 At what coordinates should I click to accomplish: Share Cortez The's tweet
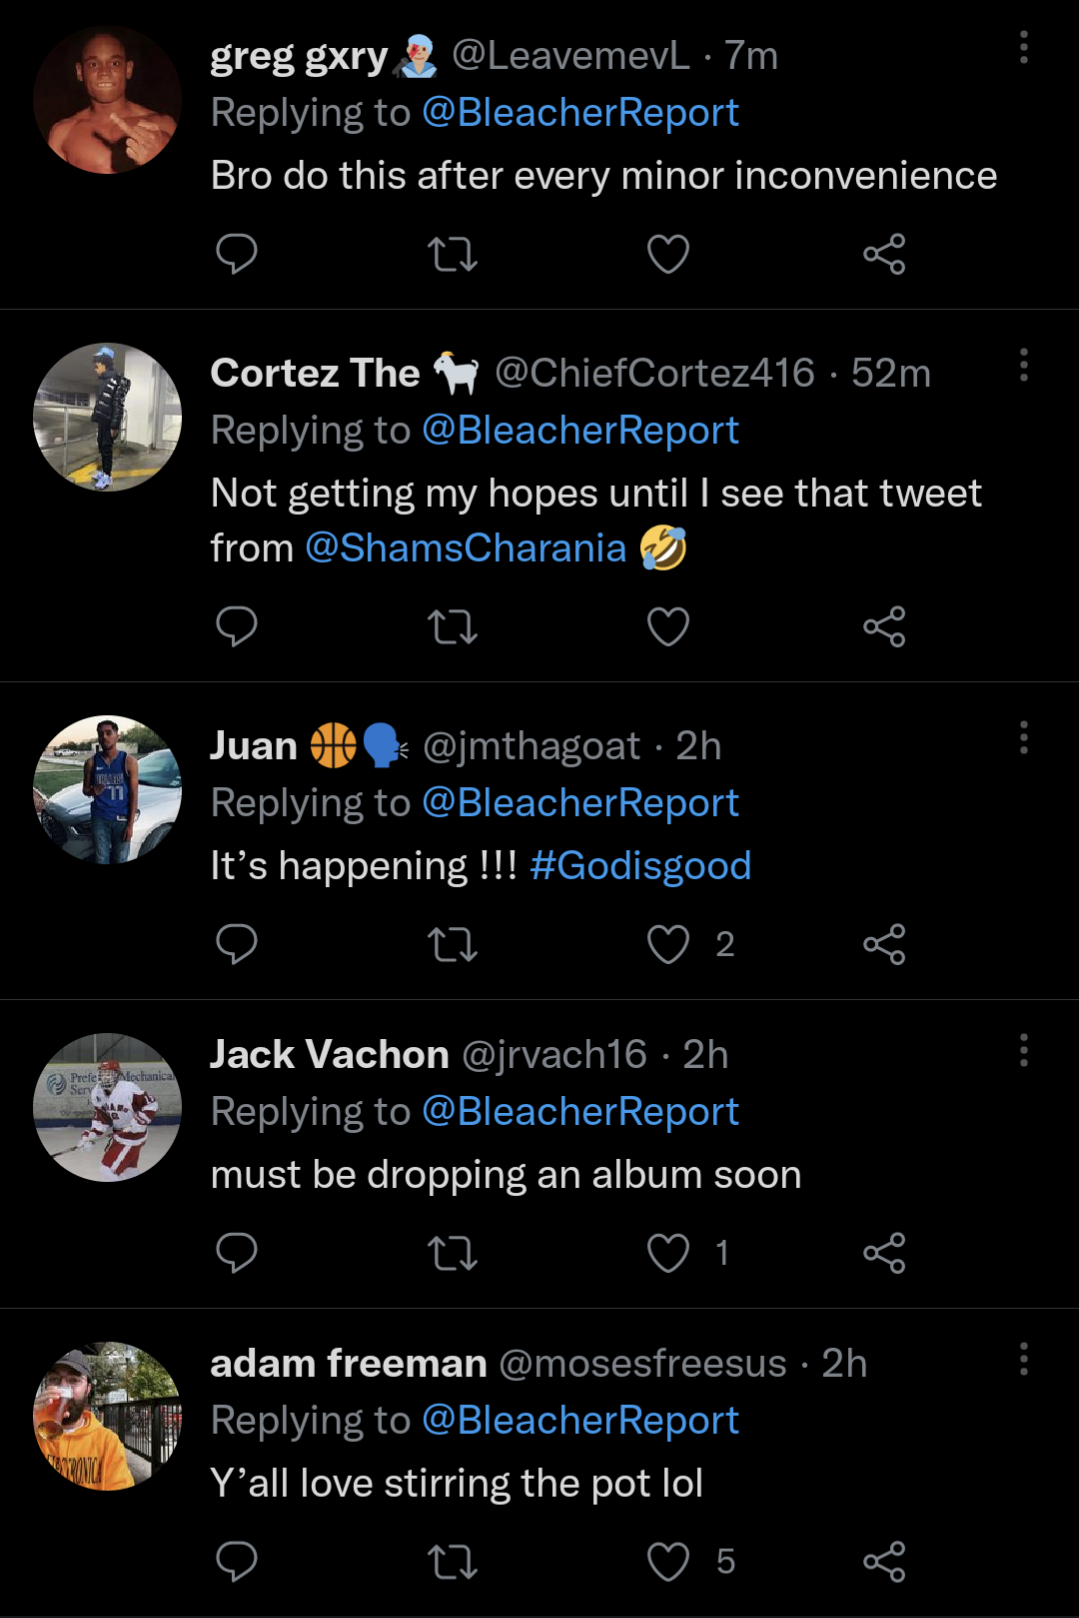coord(884,627)
